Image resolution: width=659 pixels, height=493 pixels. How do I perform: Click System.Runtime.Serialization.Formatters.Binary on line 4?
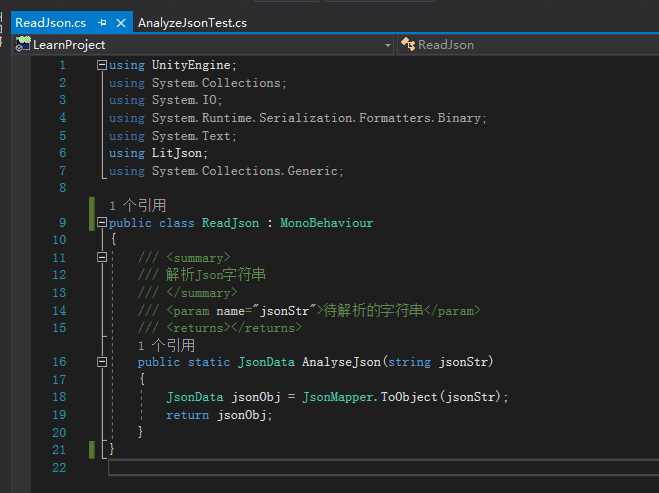pyautogui.click(x=316, y=118)
